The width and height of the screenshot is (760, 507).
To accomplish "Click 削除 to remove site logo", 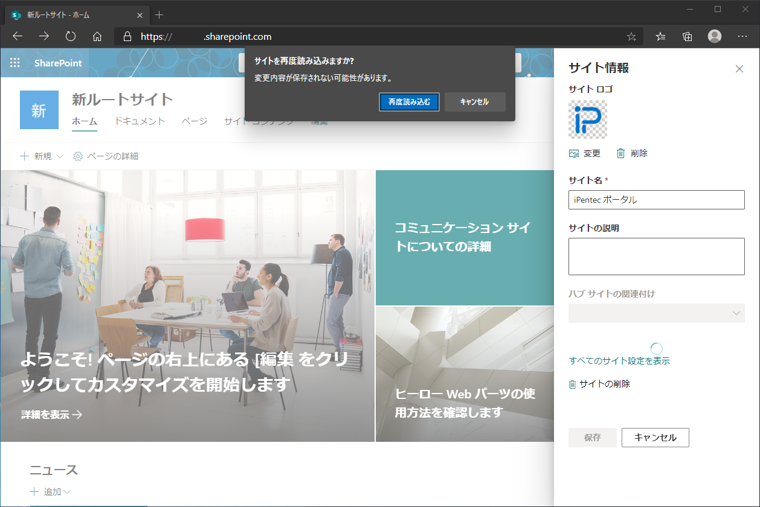I will click(632, 154).
